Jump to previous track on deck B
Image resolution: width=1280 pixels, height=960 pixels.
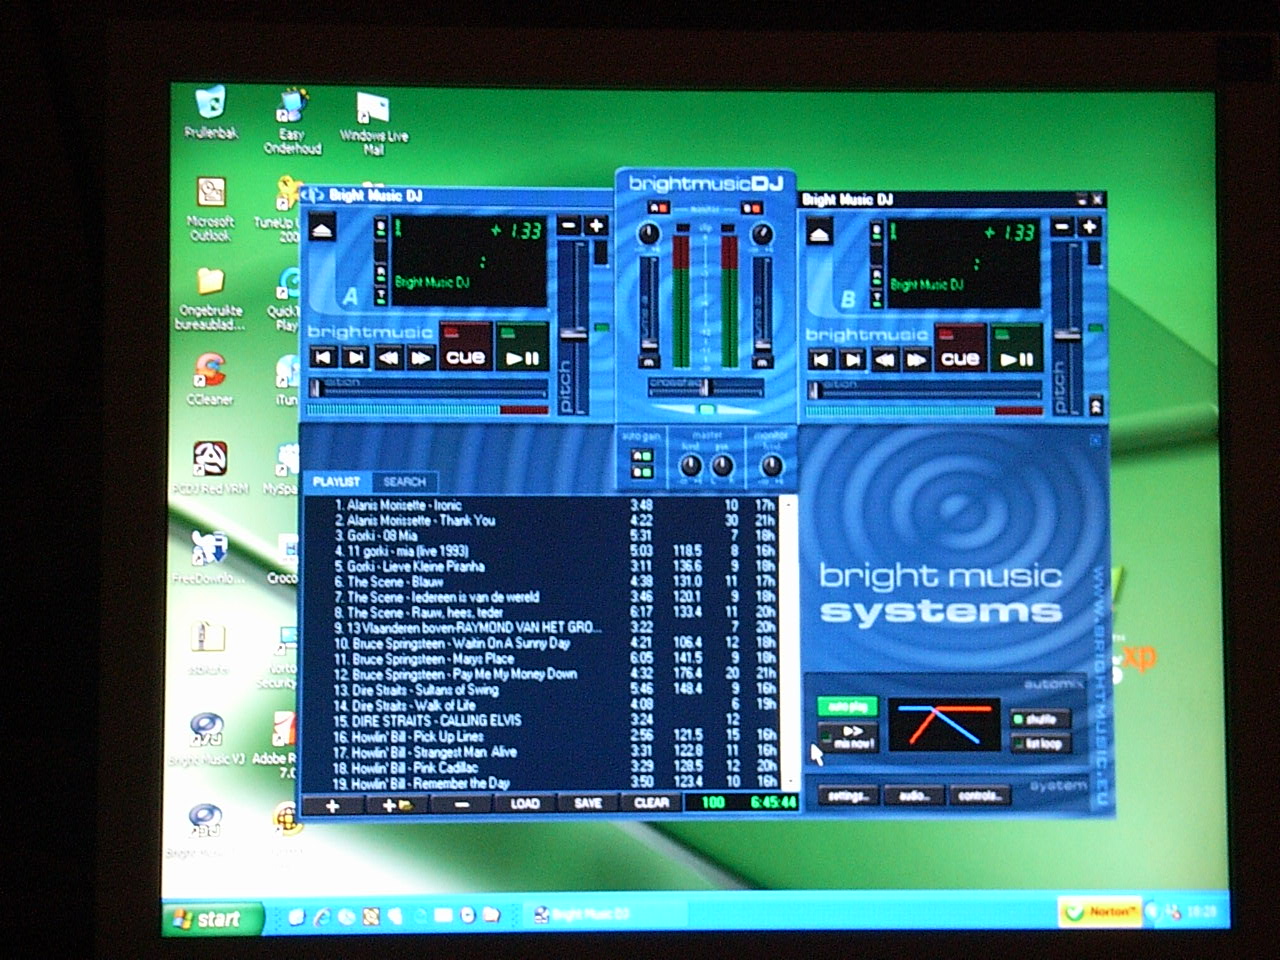pyautogui.click(x=820, y=360)
